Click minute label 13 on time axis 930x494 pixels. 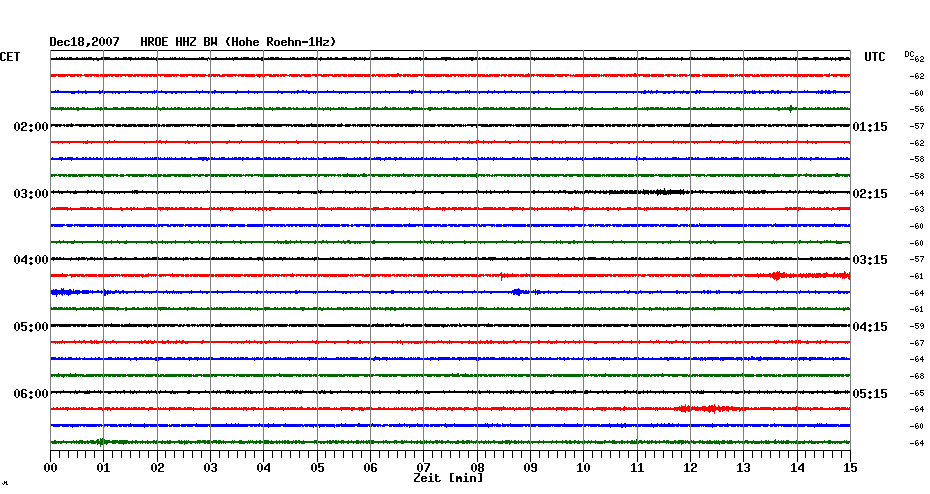[x=743, y=467]
